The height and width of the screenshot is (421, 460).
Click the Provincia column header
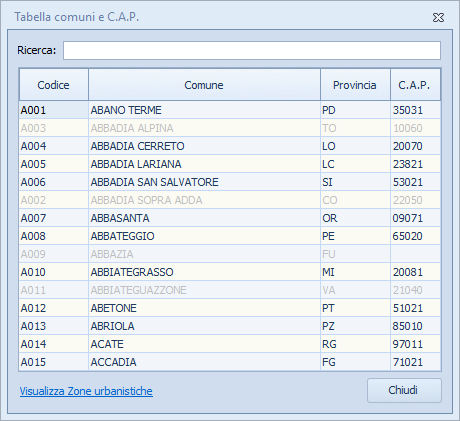[x=355, y=85]
